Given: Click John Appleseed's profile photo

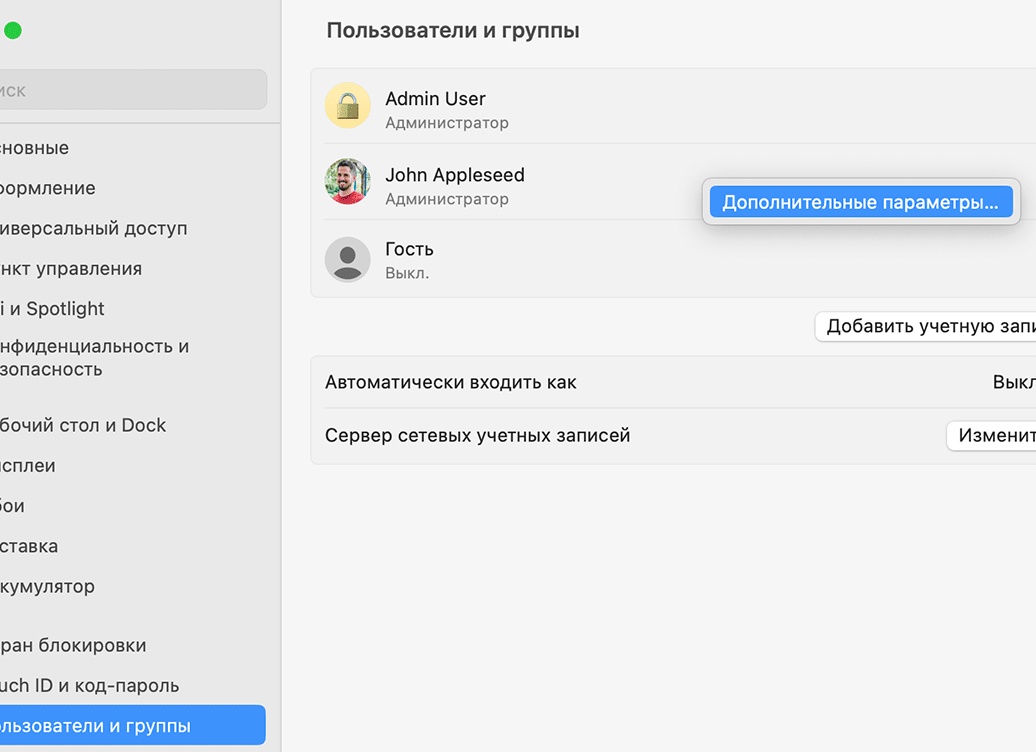Looking at the screenshot, I should pyautogui.click(x=348, y=181).
